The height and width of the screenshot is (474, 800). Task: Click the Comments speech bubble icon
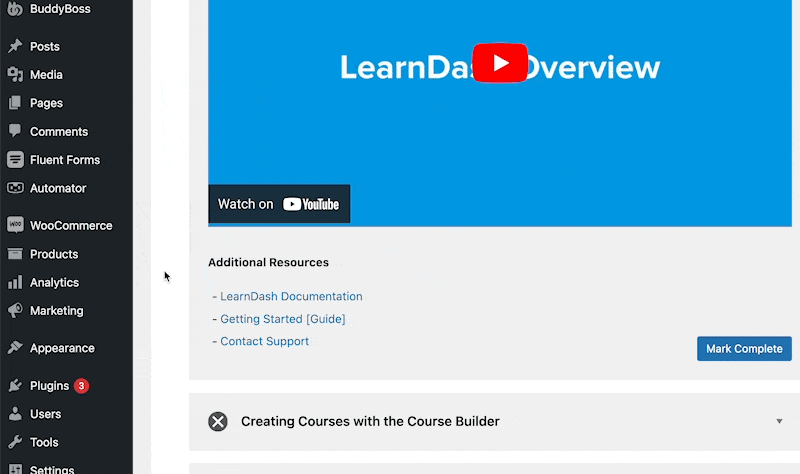[15, 131]
